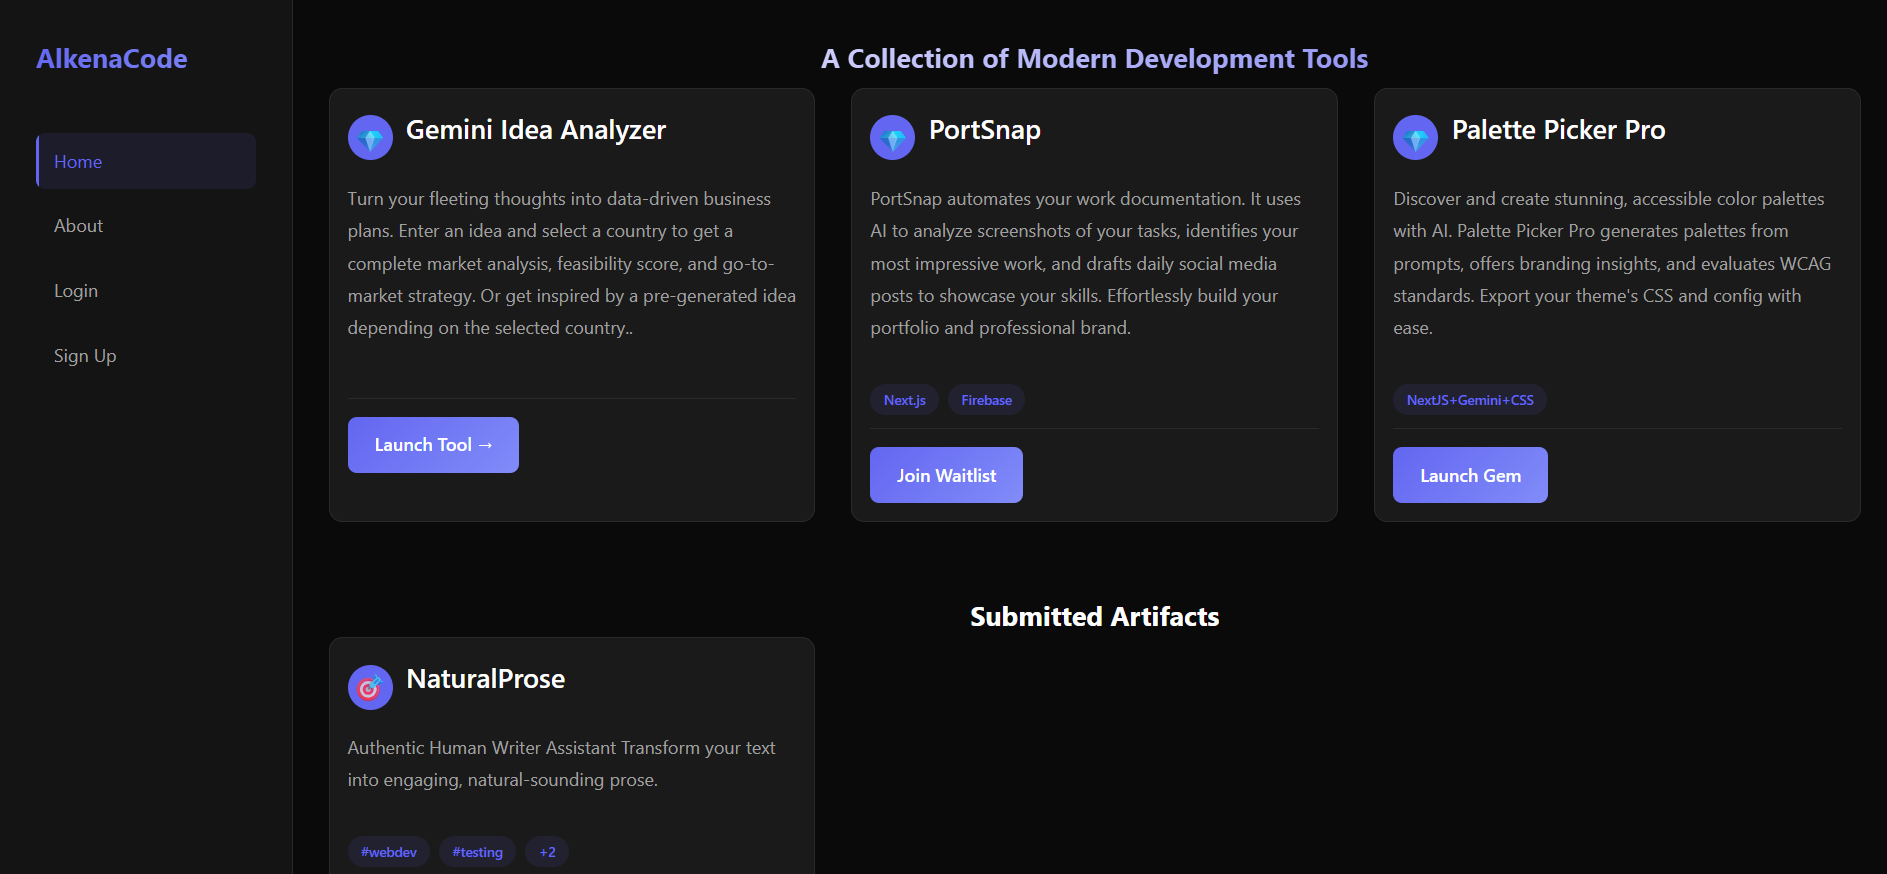1887x874 pixels.
Task: Select the AlkenaCode logo
Action: click(112, 58)
